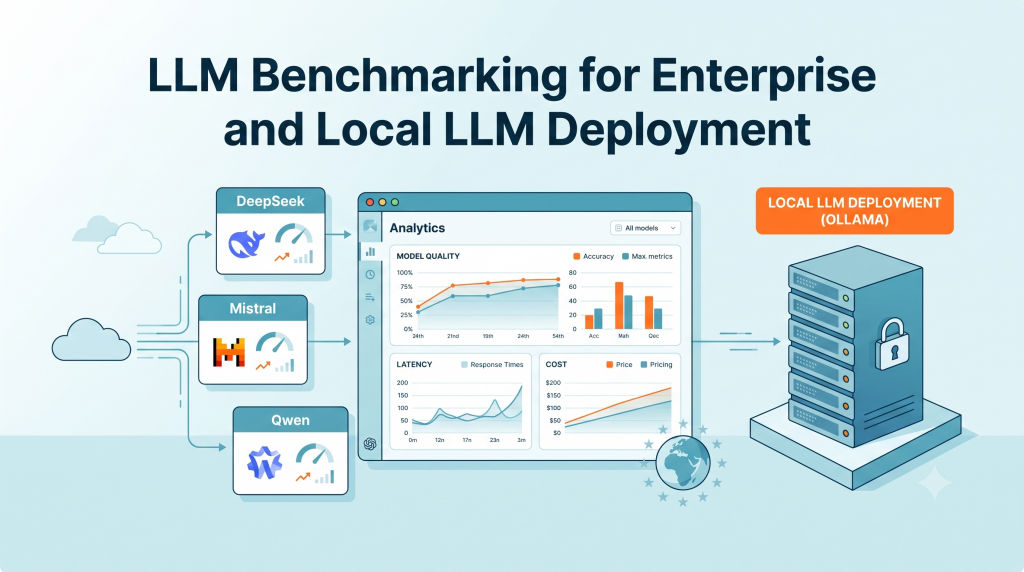Click the Mistral pixel M logo
Image resolution: width=1024 pixels, height=572 pixels.
coord(229,353)
